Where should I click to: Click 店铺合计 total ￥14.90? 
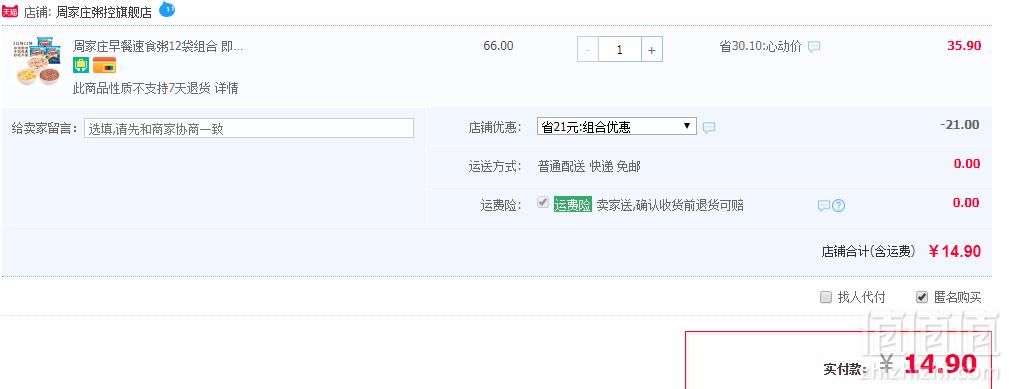(x=955, y=251)
